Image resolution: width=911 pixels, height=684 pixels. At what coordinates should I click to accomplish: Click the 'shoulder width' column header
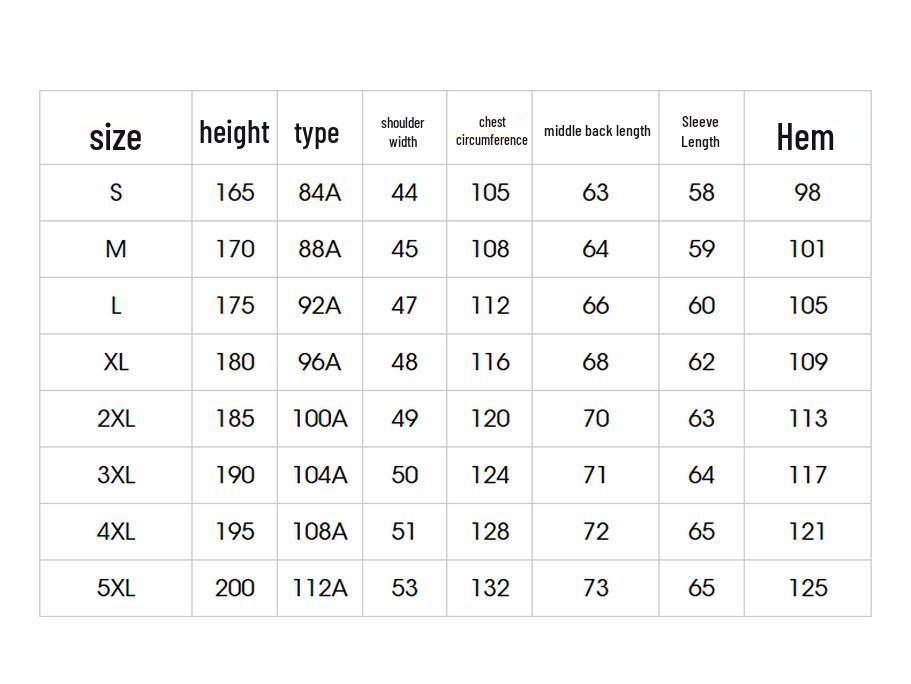(x=403, y=132)
